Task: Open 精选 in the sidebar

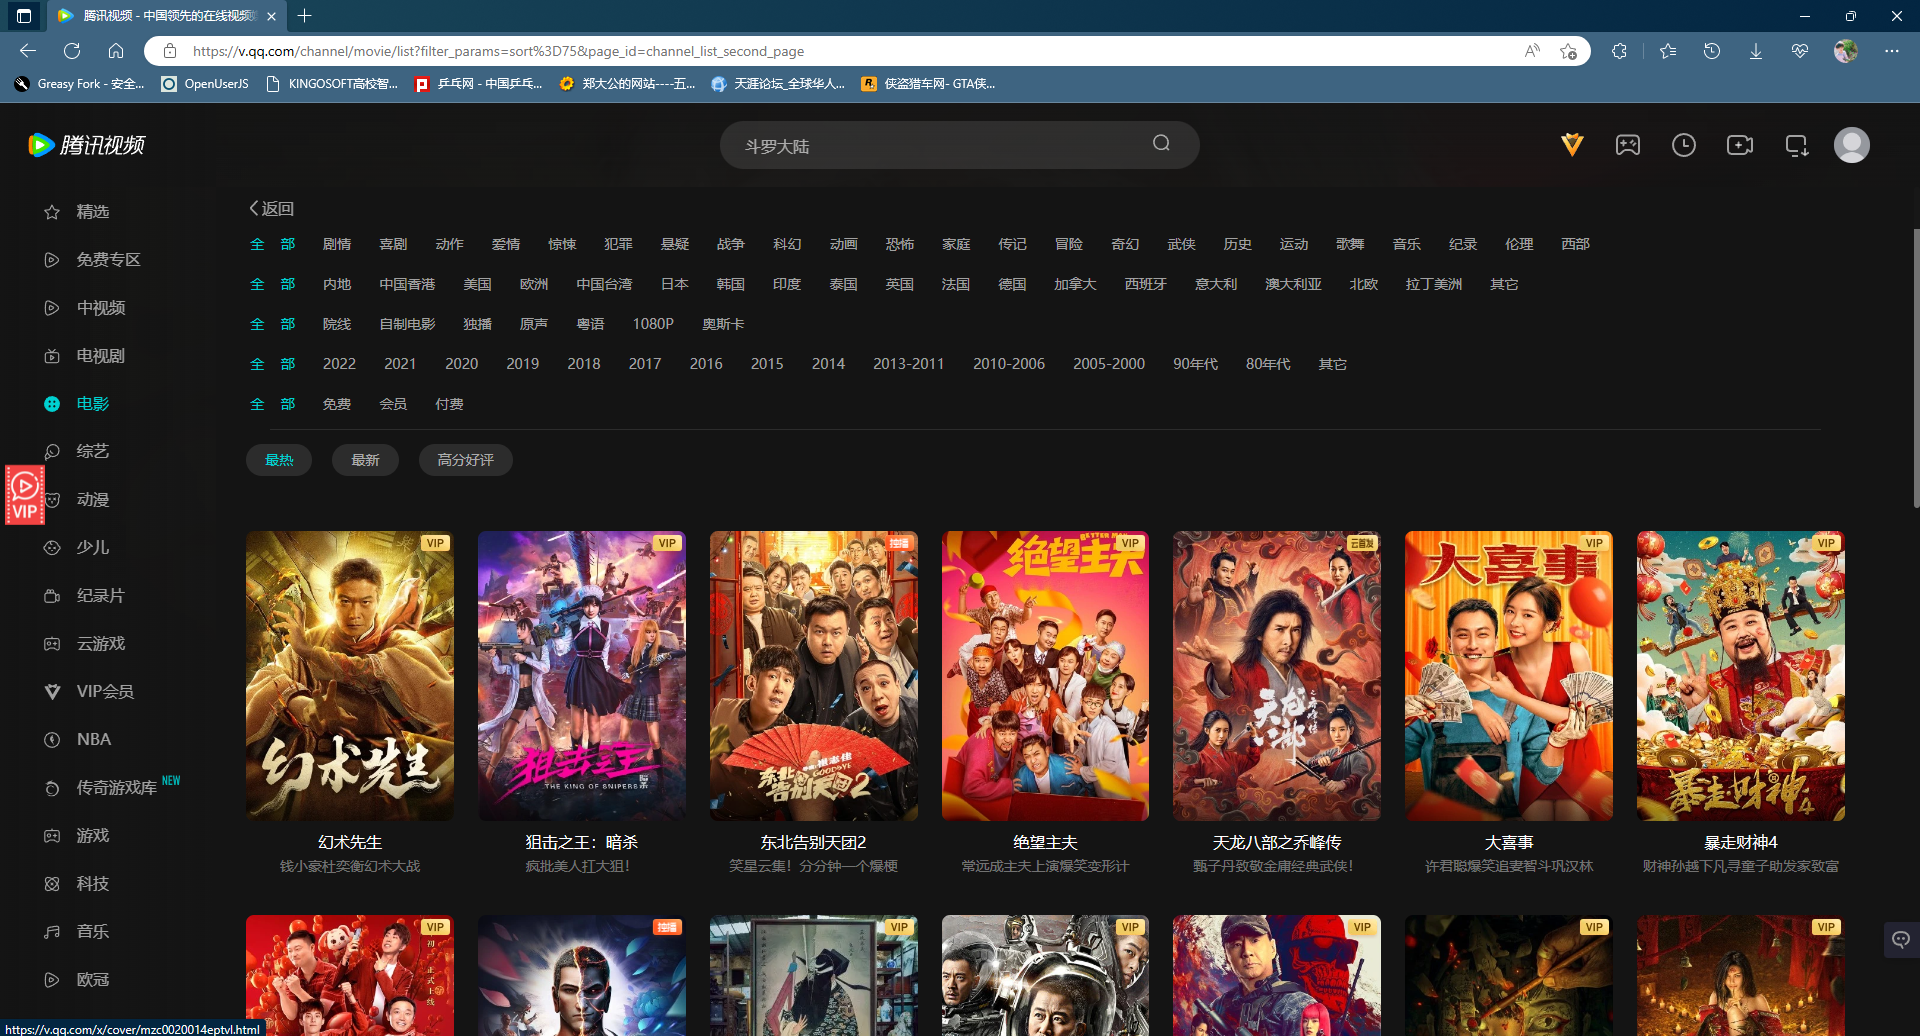Action: (92, 212)
